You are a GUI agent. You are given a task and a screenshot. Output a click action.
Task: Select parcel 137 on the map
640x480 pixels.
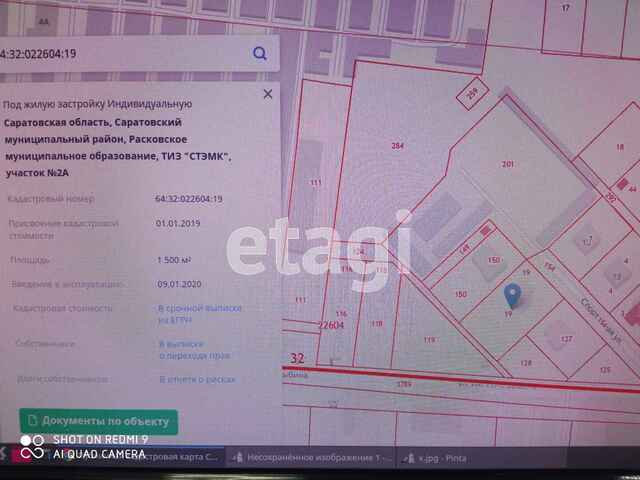point(566,339)
